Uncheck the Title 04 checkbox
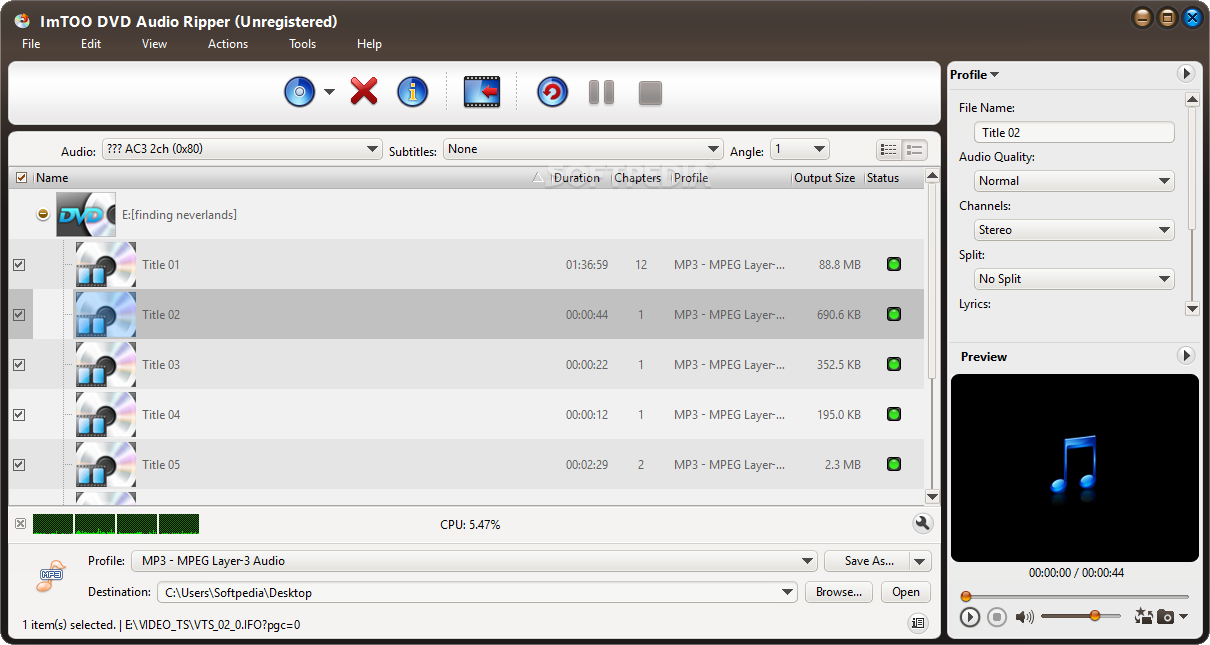Screen dimensions: 1210x645 point(19,415)
